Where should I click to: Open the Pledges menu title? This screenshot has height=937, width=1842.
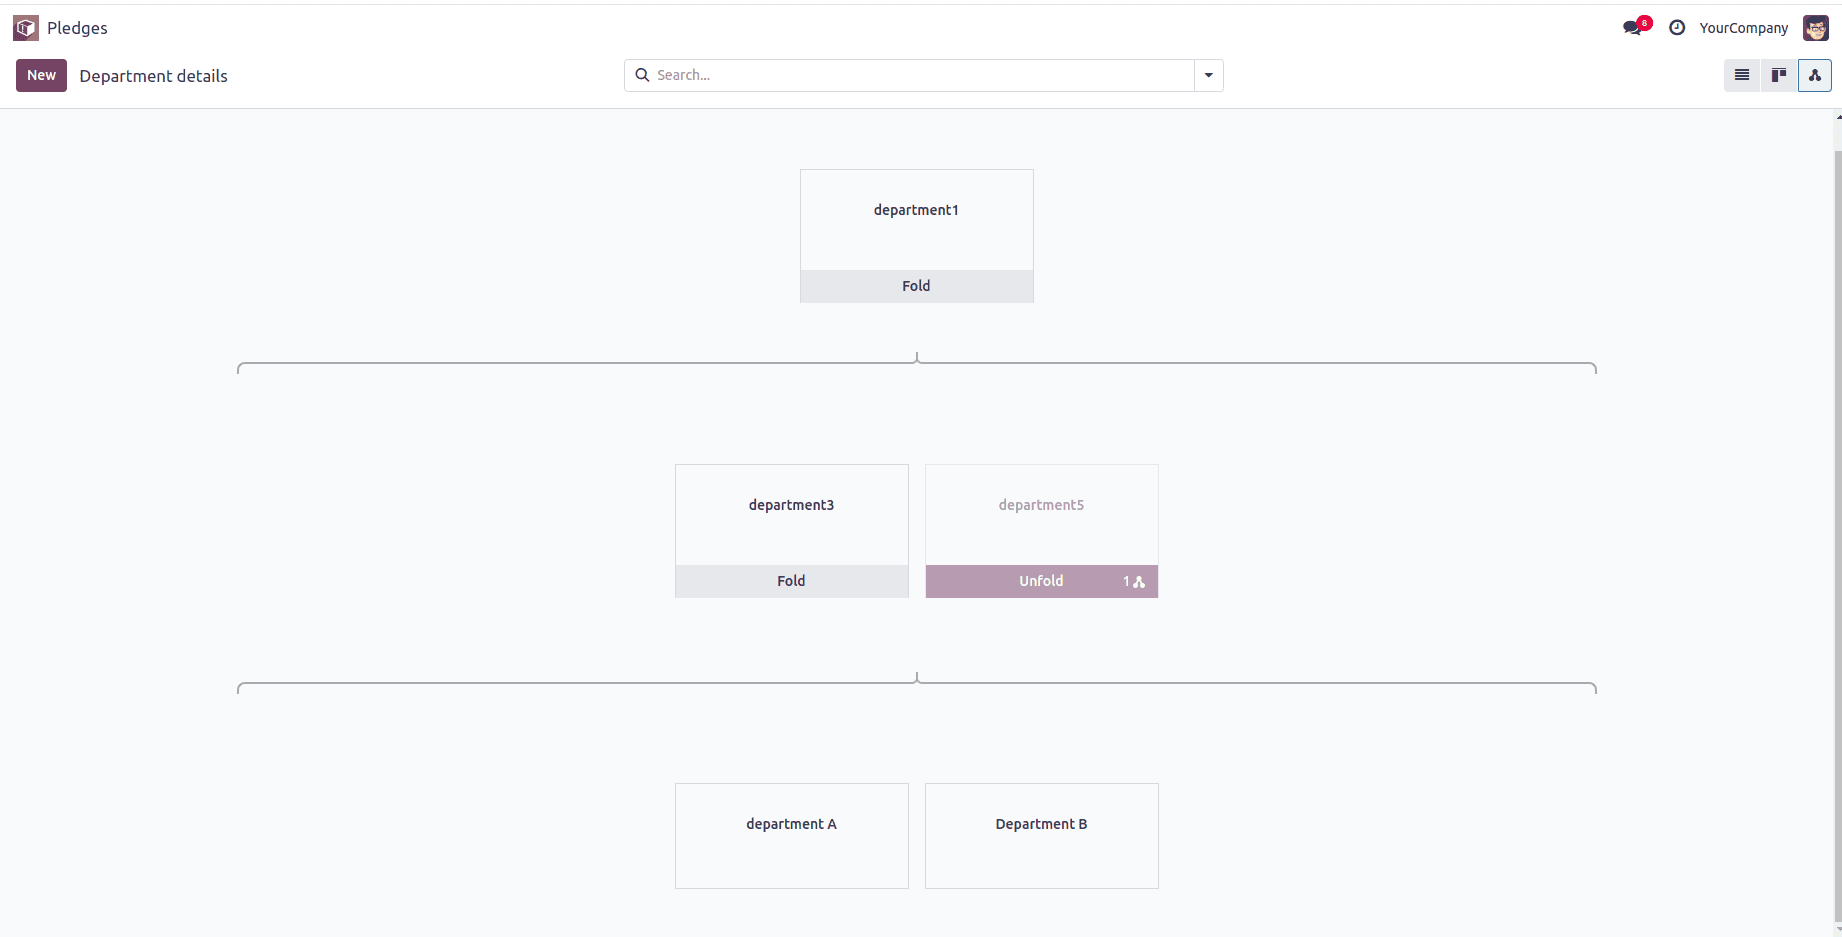pos(77,28)
